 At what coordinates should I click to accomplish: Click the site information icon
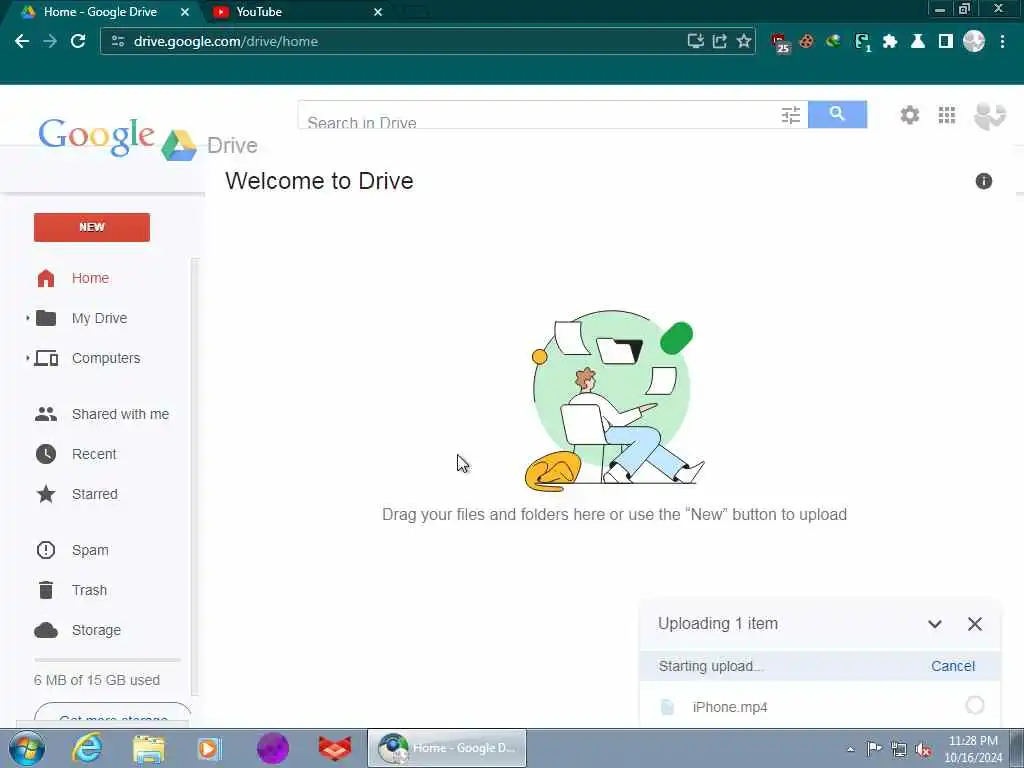[118, 41]
